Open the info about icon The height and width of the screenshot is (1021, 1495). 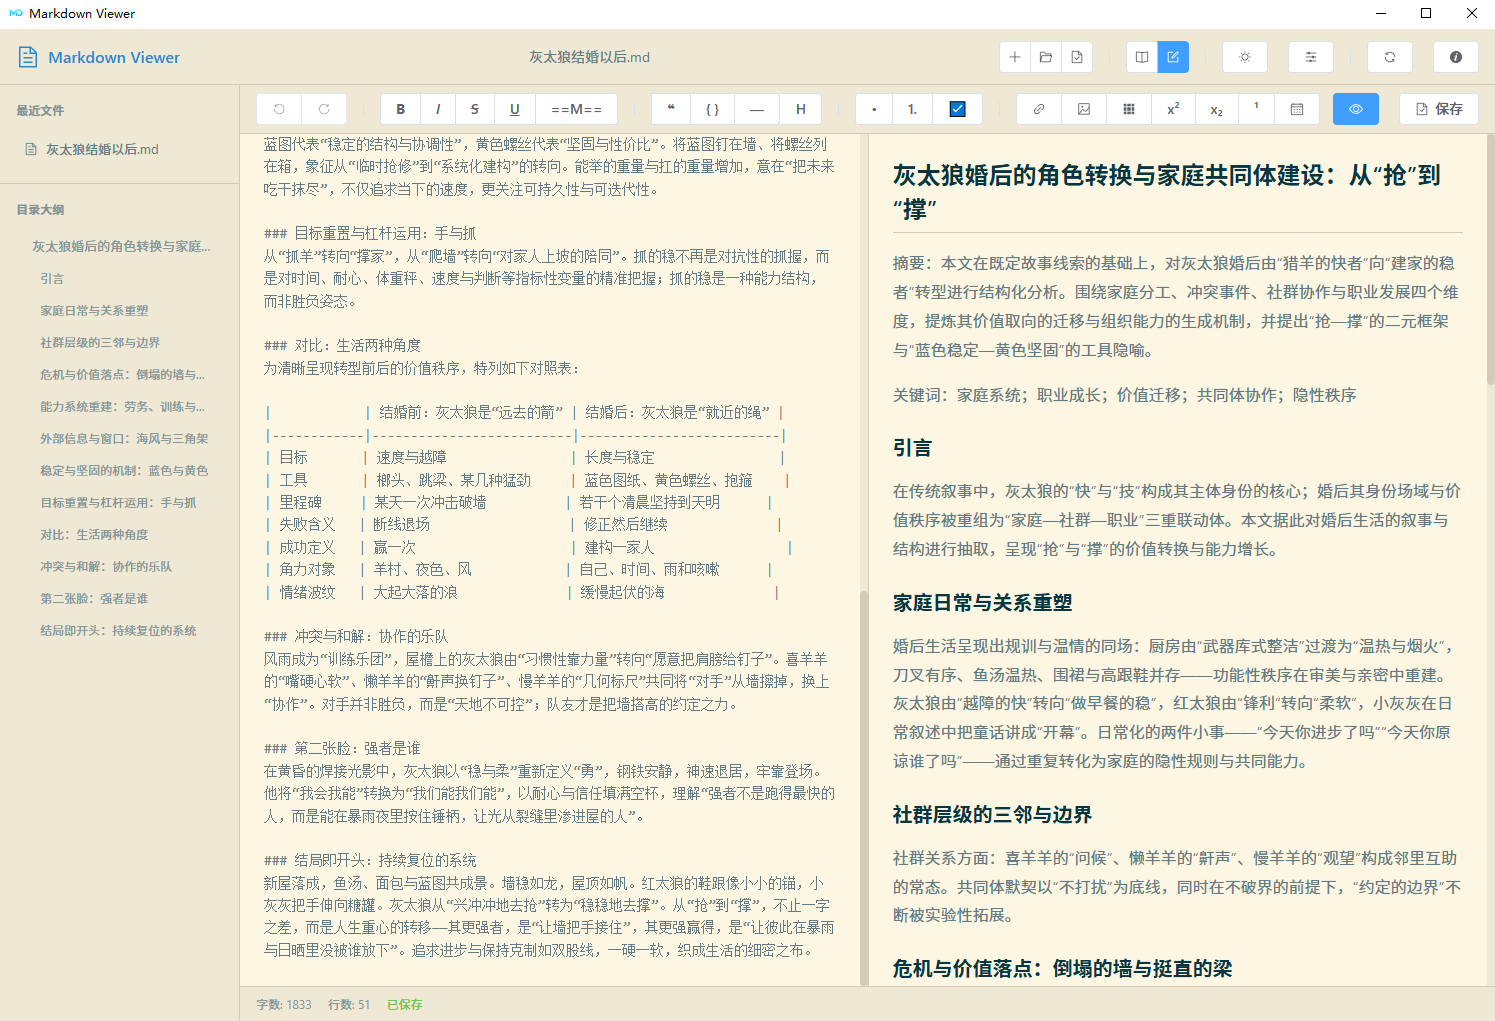1456,57
